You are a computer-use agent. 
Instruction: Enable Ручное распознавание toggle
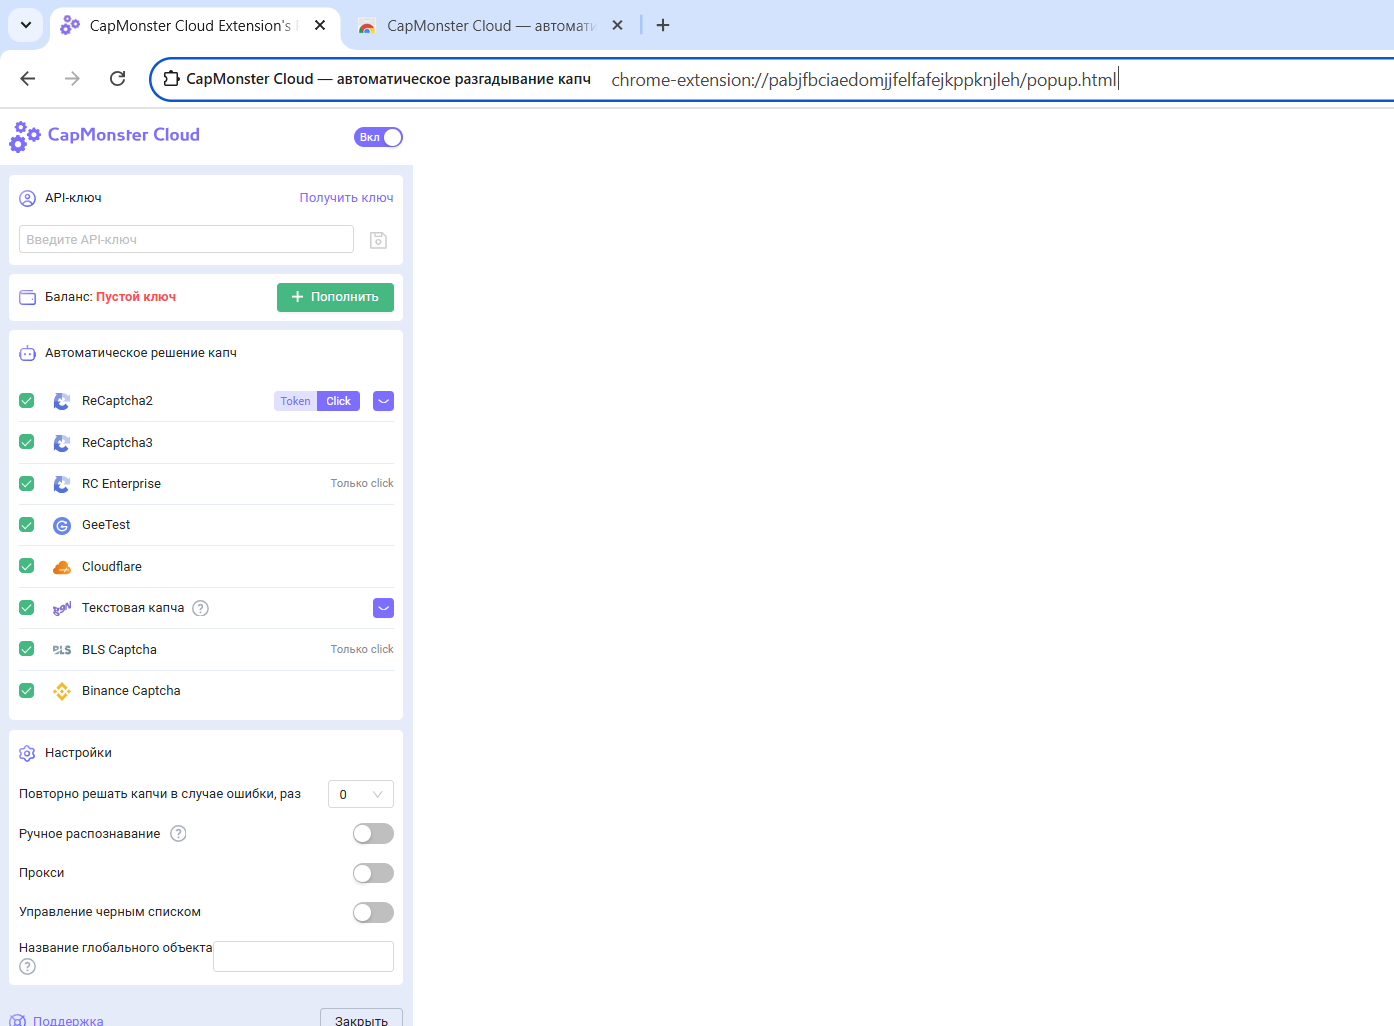tap(373, 834)
